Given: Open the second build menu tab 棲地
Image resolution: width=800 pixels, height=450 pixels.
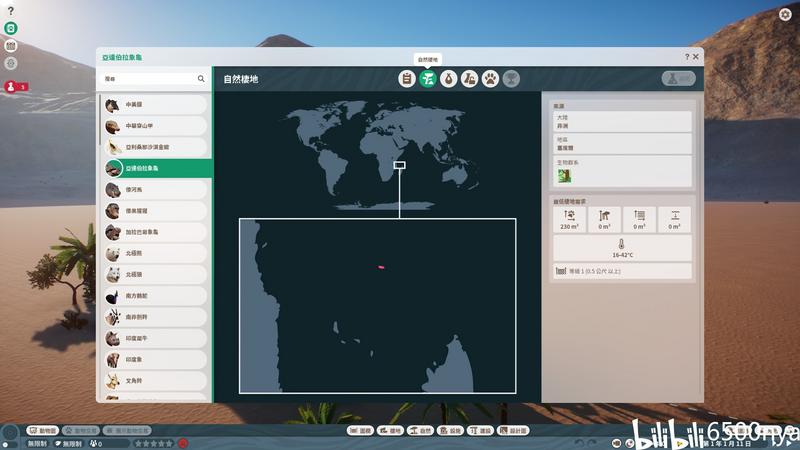Looking at the screenshot, I should pyautogui.click(x=390, y=431).
